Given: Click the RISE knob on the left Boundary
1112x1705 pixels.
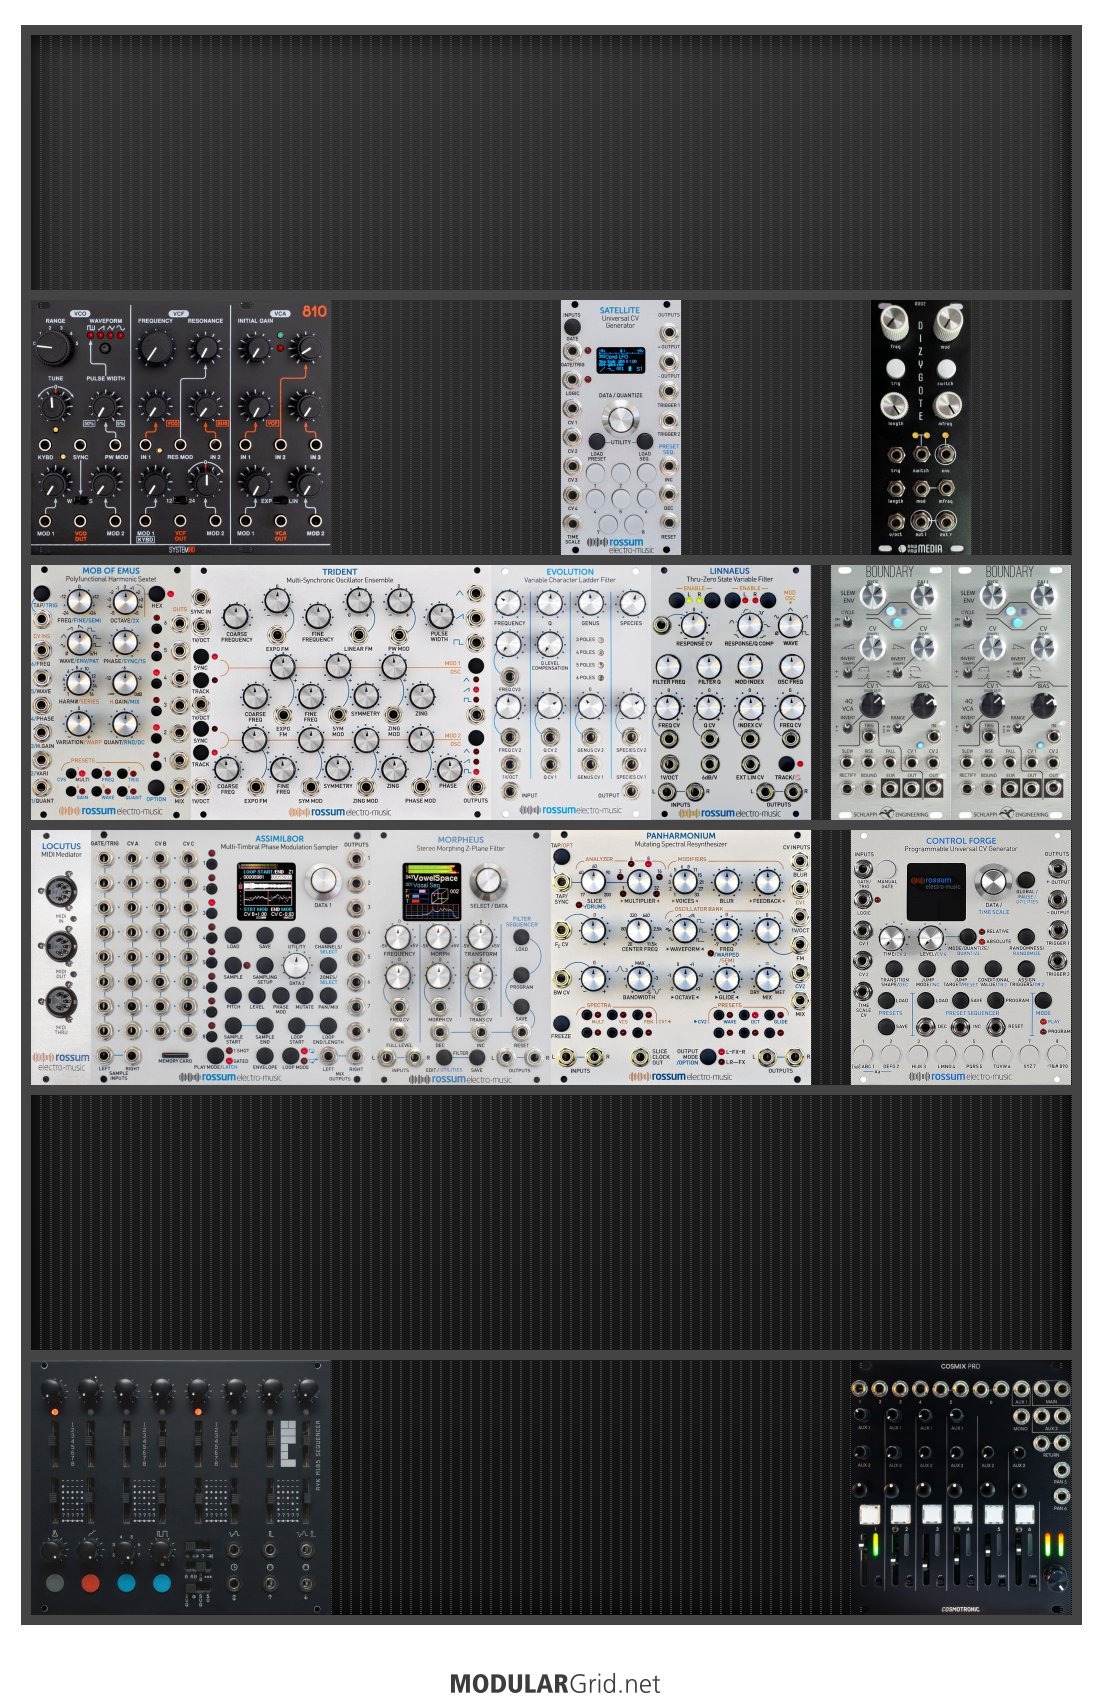Looking at the screenshot, I should point(874,597).
